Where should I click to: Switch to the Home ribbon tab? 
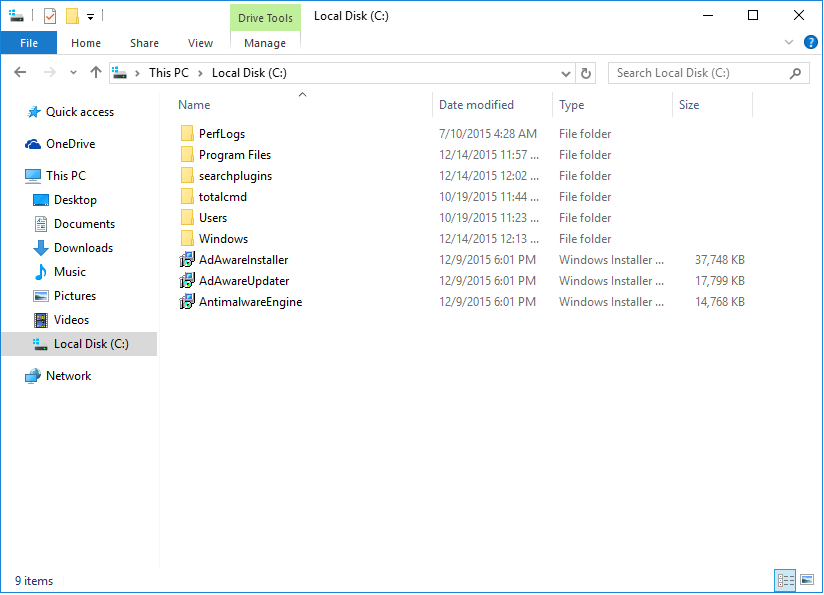pos(86,43)
